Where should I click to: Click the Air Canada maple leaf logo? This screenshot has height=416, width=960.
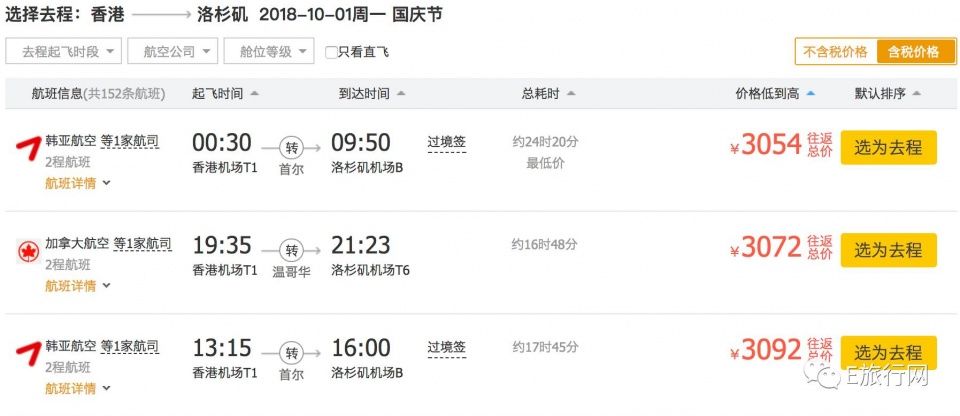[x=28, y=251]
